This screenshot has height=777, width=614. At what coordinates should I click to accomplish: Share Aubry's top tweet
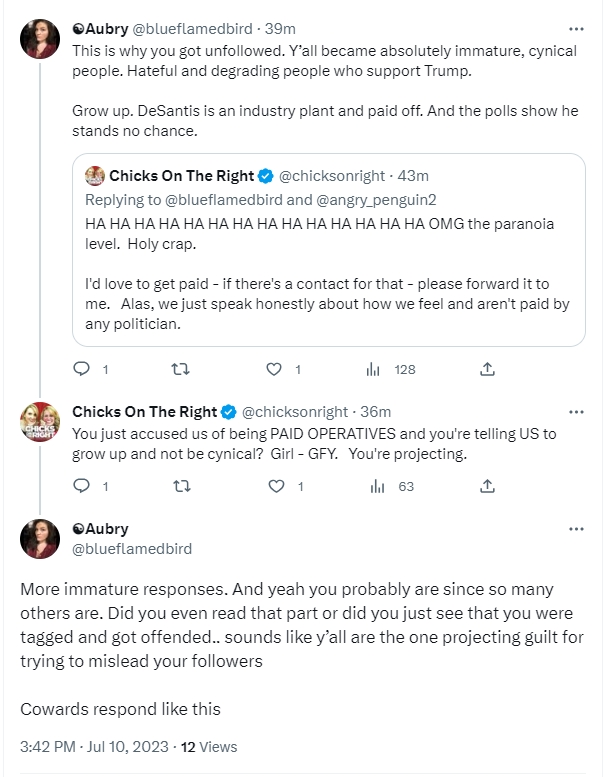pyautogui.click(x=487, y=369)
